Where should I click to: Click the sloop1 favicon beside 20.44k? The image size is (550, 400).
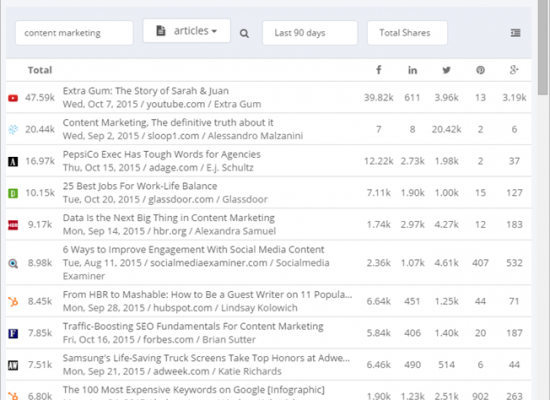tap(13, 130)
